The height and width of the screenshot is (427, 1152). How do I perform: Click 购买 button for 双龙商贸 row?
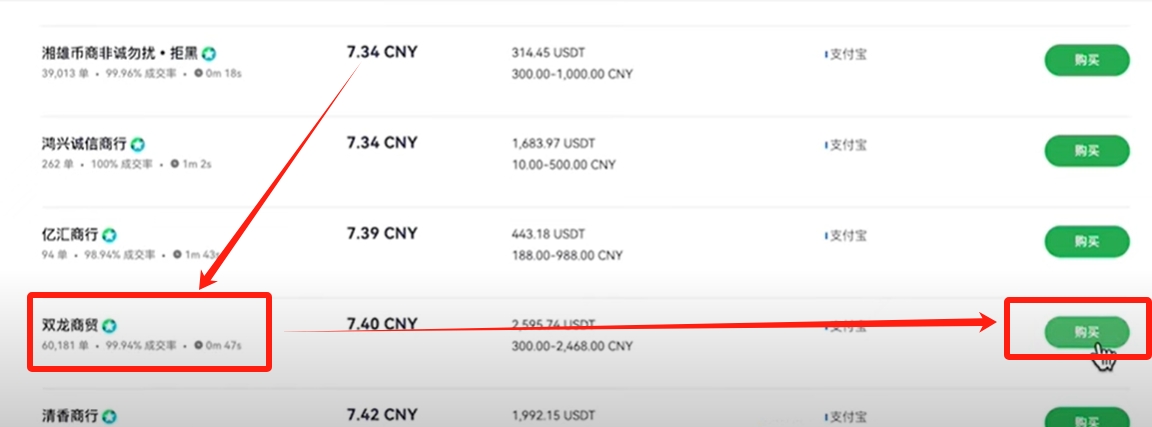point(1087,332)
